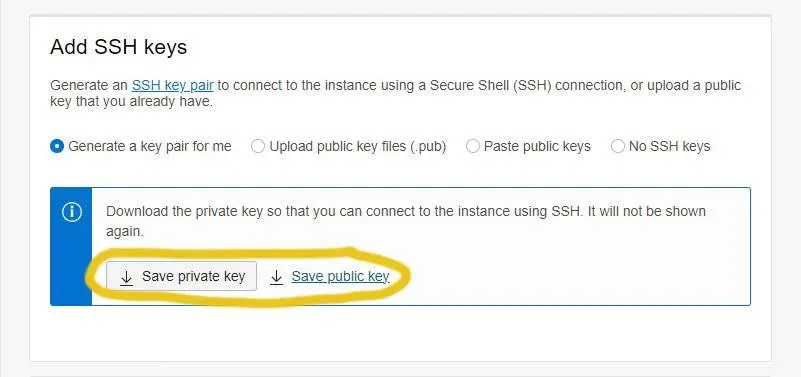Click the Paste public keys label text
The width and height of the screenshot is (801, 377).
pyautogui.click(x=537, y=147)
